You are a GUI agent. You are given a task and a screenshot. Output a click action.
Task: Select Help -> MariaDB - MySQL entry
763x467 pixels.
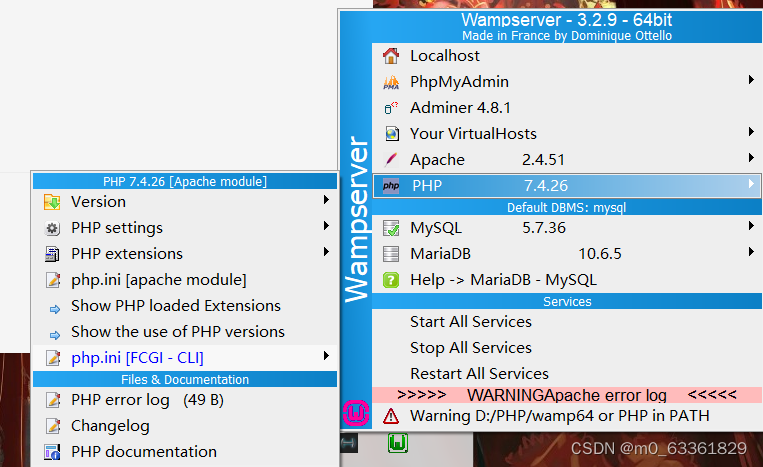click(567, 280)
